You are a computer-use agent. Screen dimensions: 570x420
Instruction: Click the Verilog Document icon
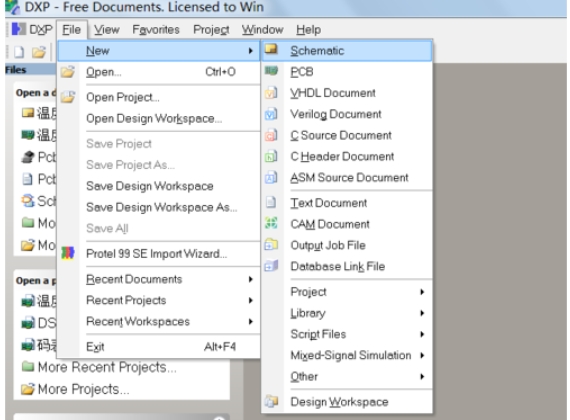click(271, 114)
